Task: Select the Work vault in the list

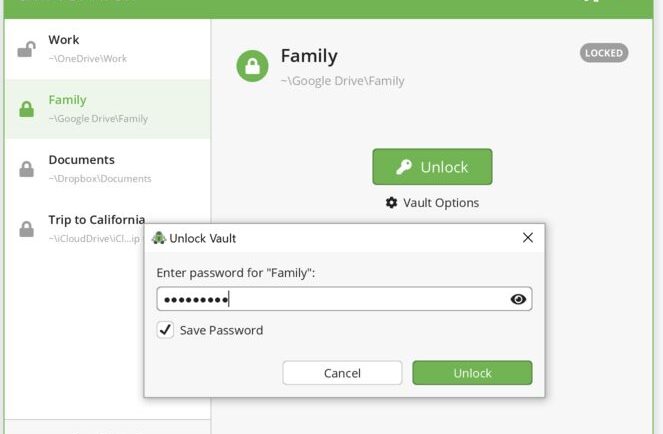Action: 107,49
